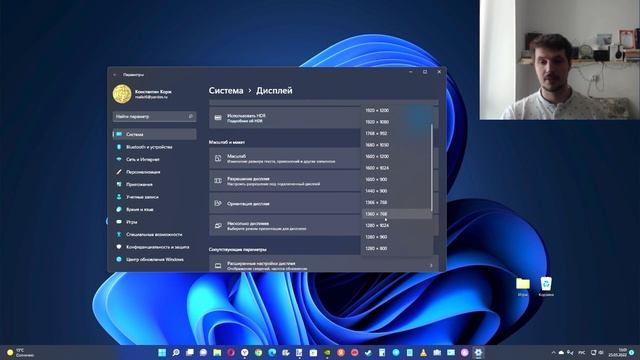Launch Google Chrome from the taskbar
The image size is (640, 360).
tap(258, 352)
